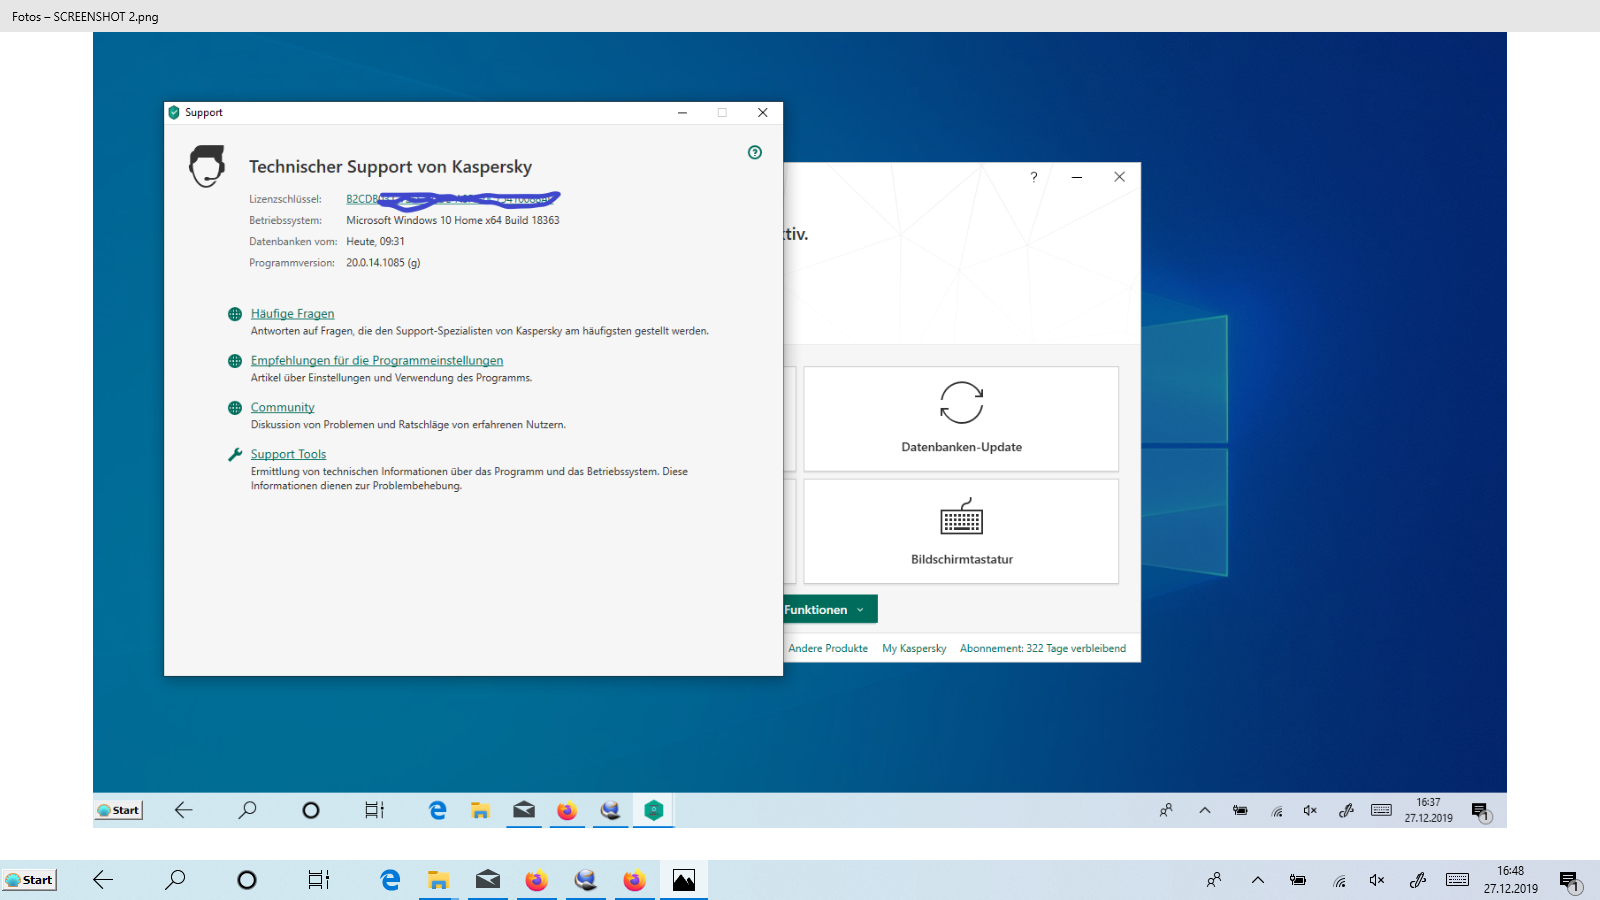Viewport: 1600px width, 900px height.
Task: Open My Kaspersky link
Action: pos(914,648)
